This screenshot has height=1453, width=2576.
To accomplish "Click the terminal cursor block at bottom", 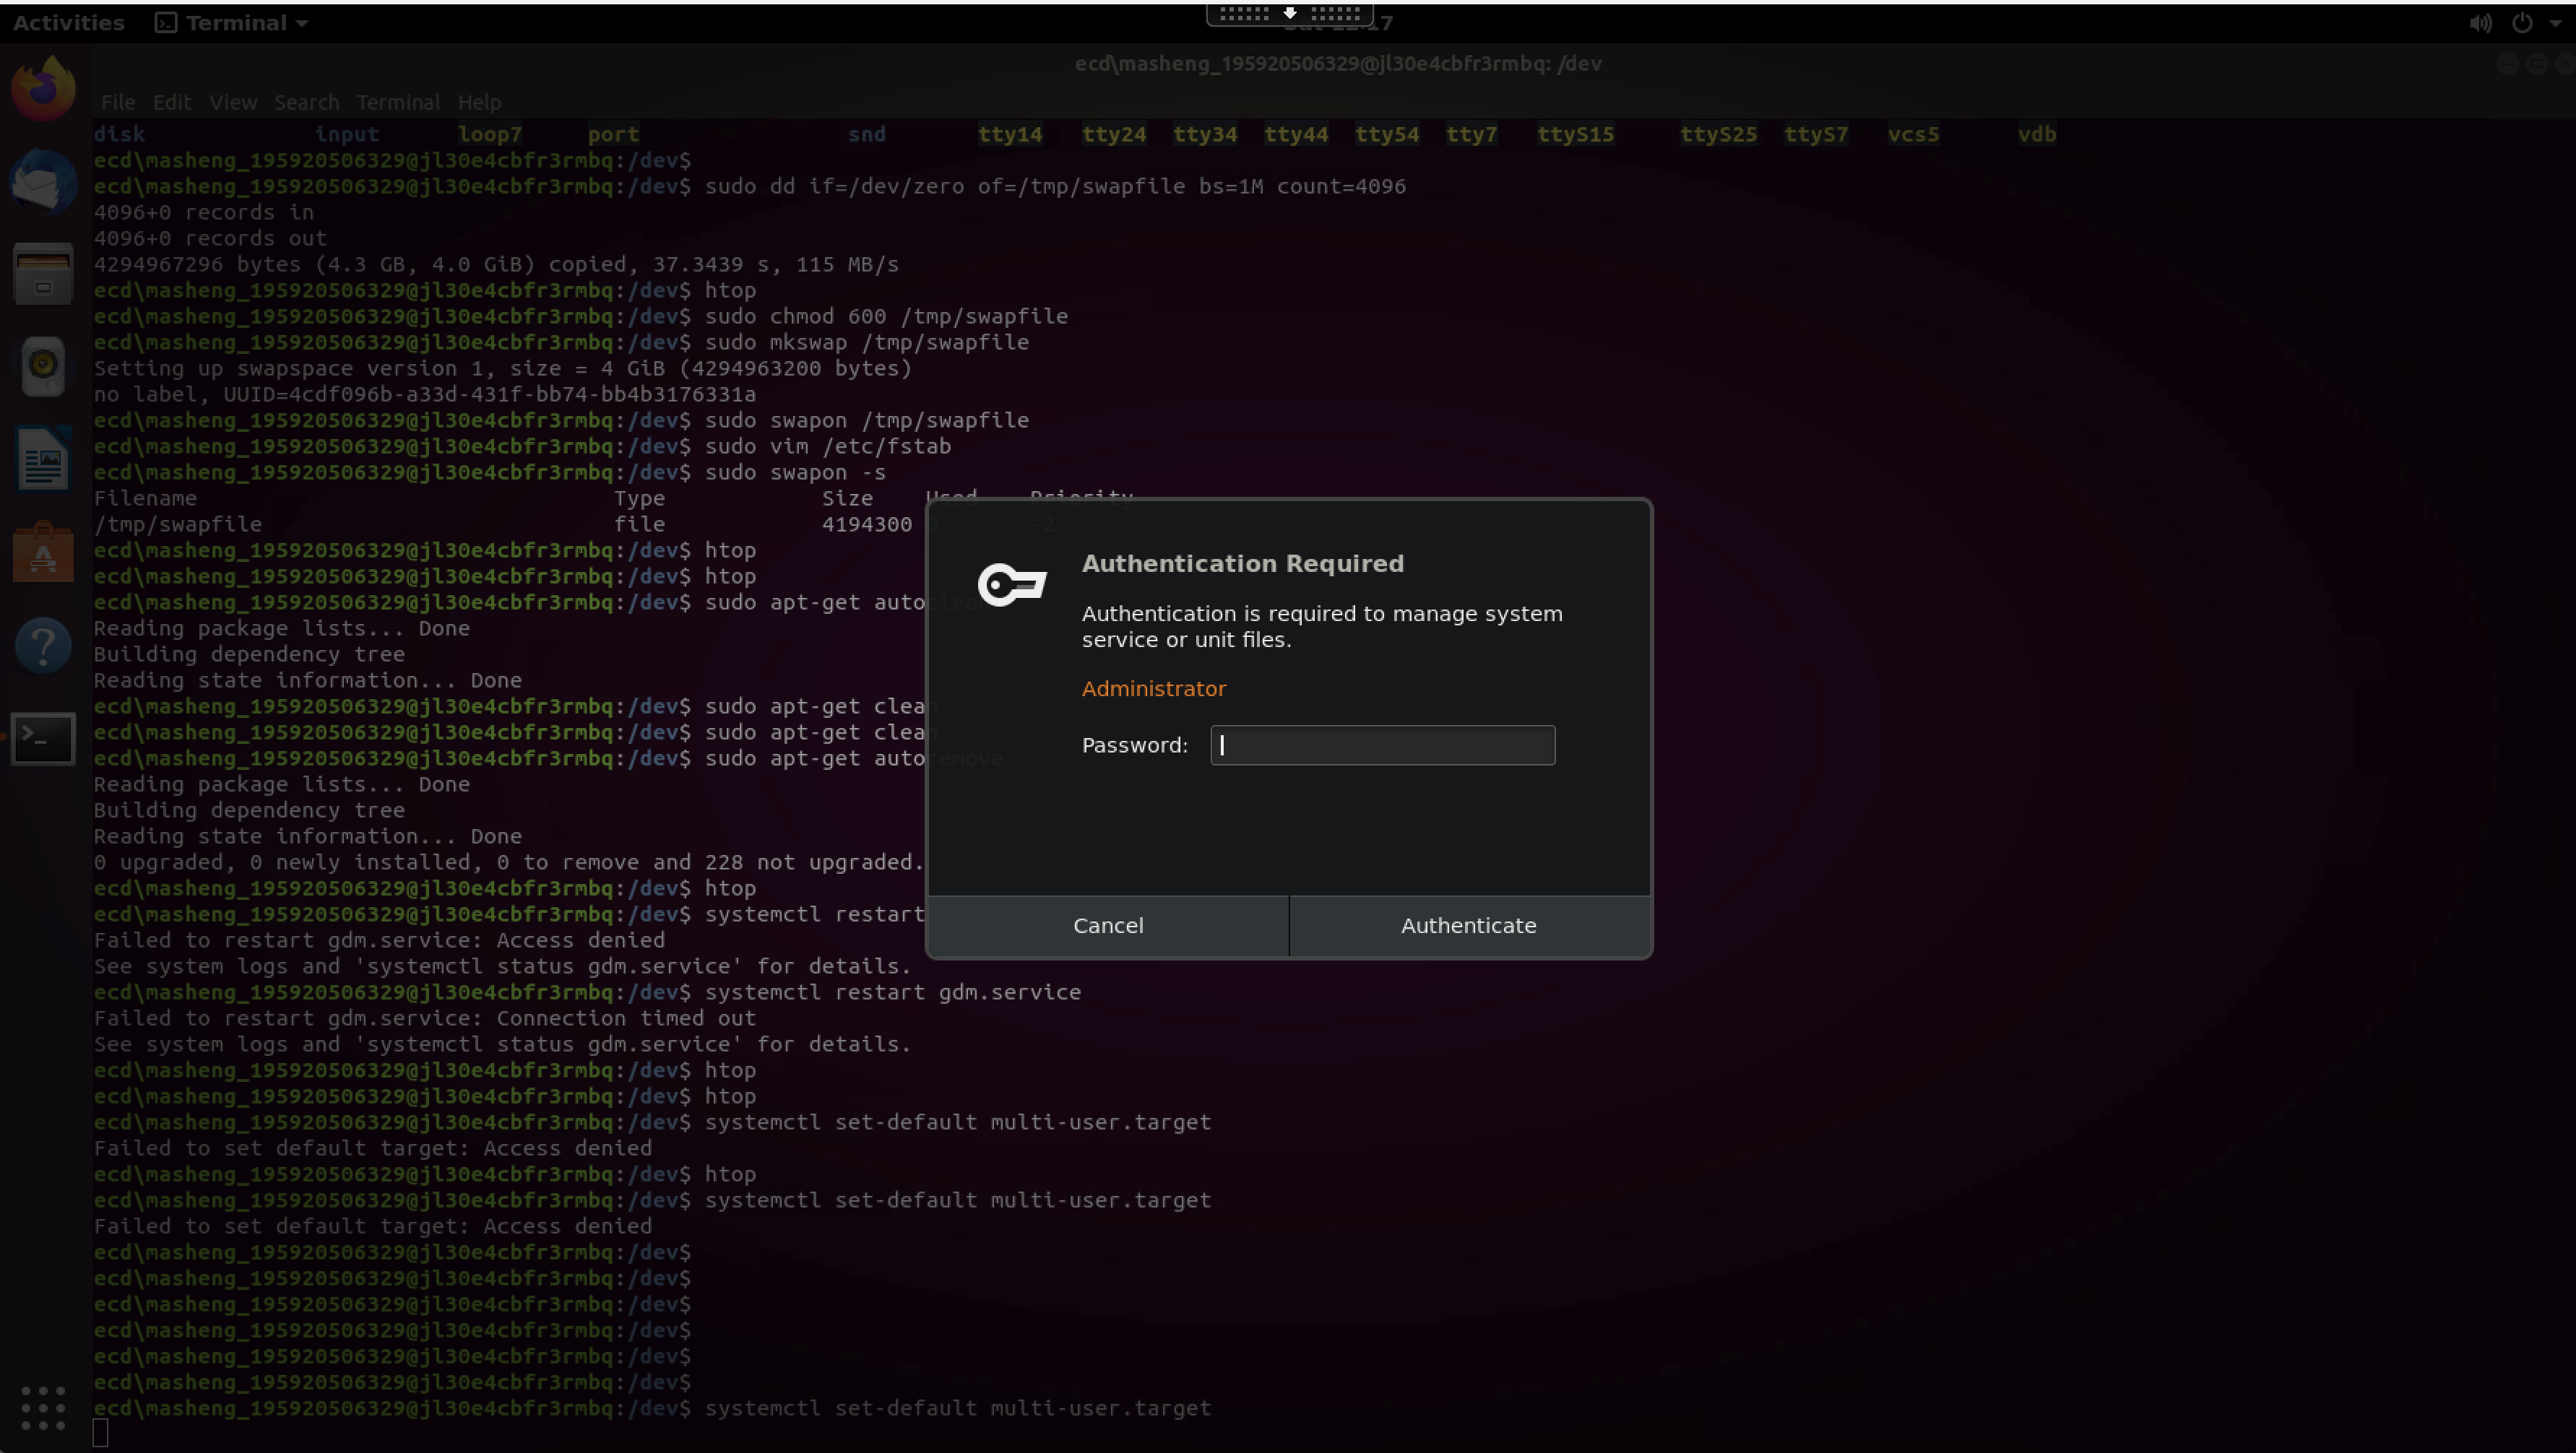I will (x=100, y=1434).
